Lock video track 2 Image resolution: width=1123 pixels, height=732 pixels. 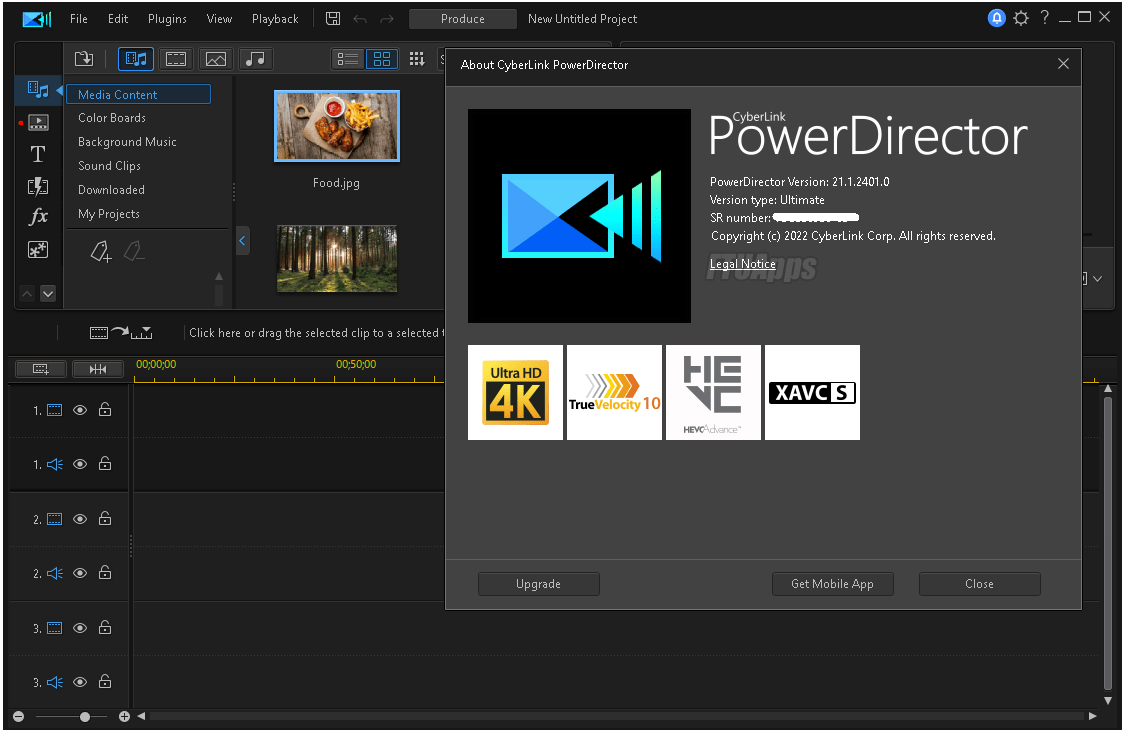pos(105,518)
